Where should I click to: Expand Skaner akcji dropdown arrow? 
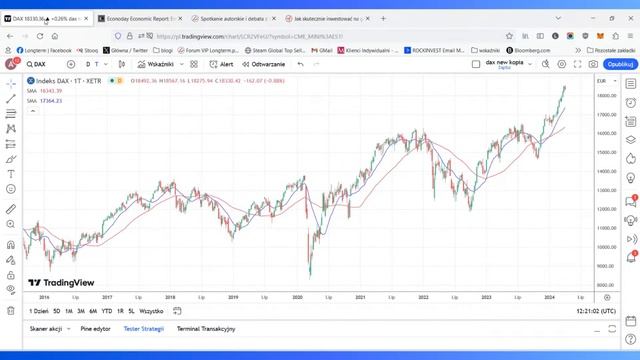click(x=69, y=329)
